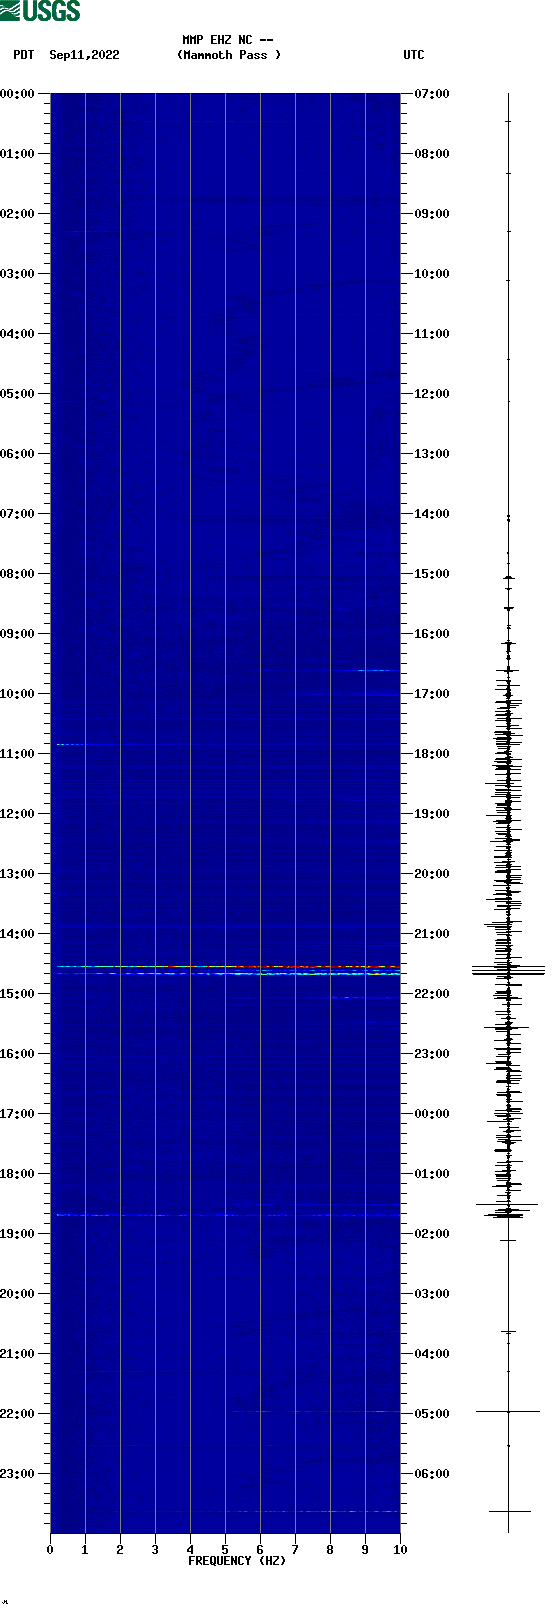Select the 7 Hz frequency tick label

pos(295,1550)
